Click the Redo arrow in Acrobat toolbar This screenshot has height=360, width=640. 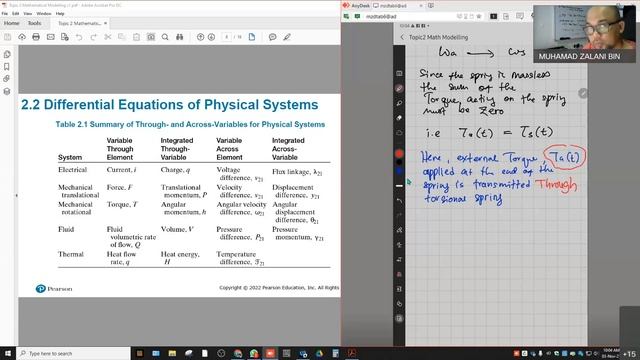tap(93, 37)
